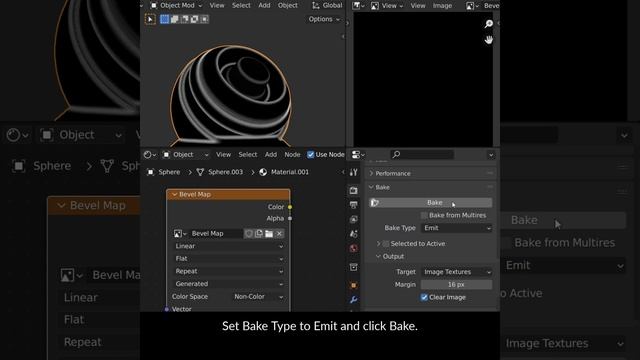Open the Render properties tab icon
640x360 pixels.
point(353,191)
